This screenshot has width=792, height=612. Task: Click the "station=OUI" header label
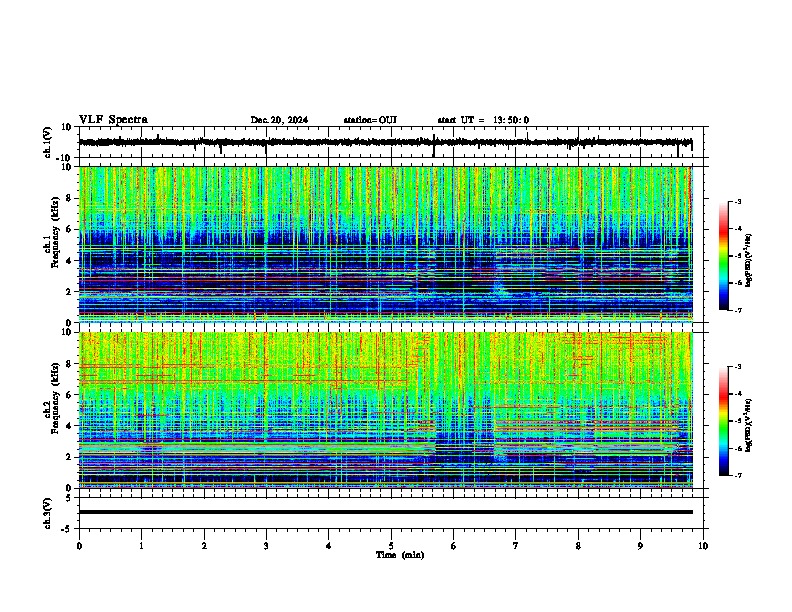370,120
